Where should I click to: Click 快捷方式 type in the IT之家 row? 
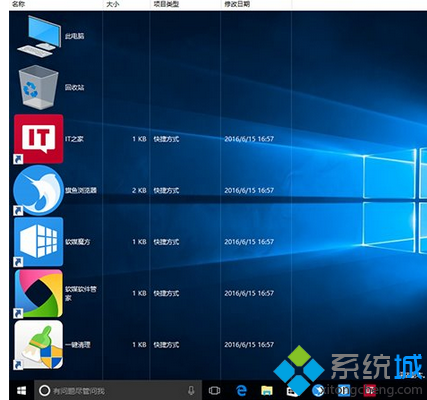(x=166, y=139)
